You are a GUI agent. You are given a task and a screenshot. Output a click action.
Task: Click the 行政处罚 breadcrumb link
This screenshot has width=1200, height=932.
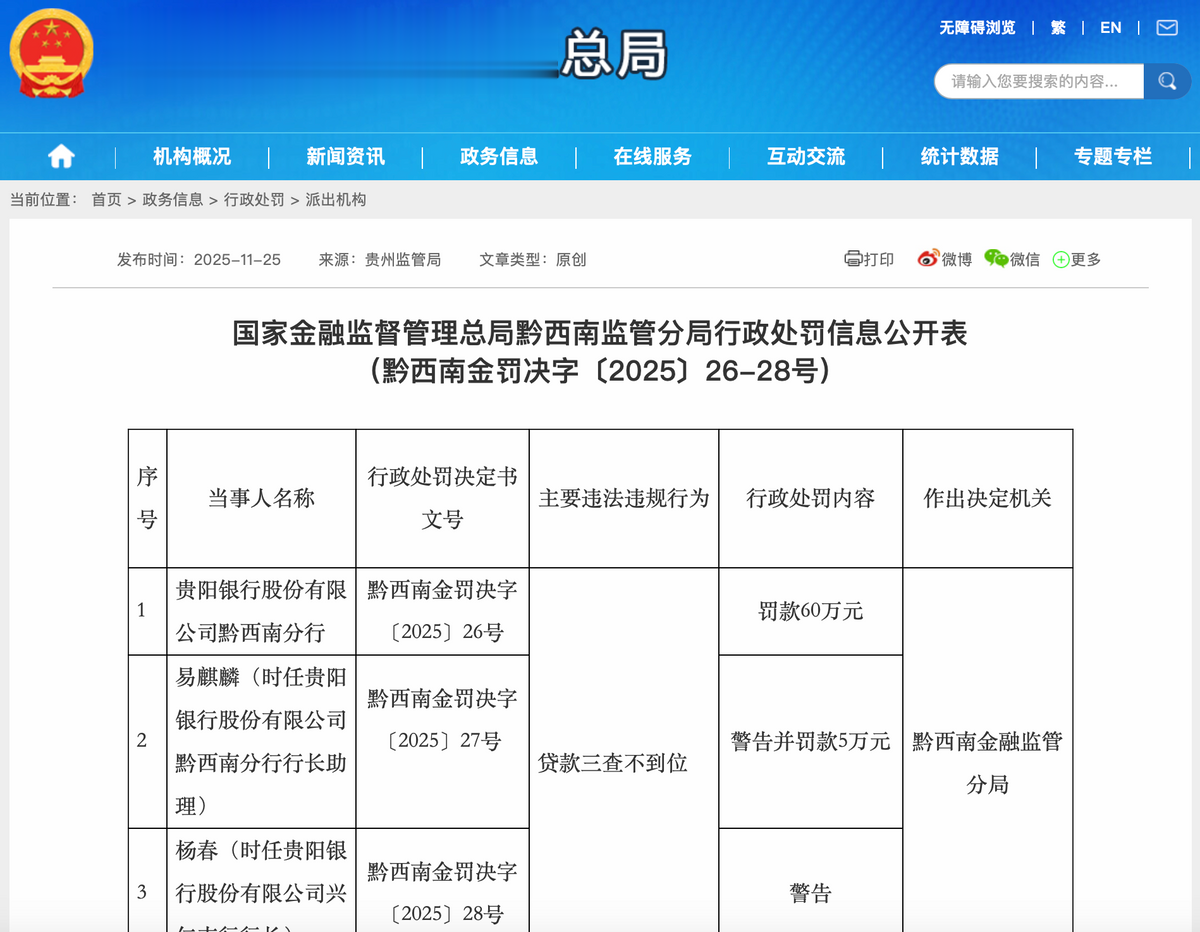coord(254,200)
